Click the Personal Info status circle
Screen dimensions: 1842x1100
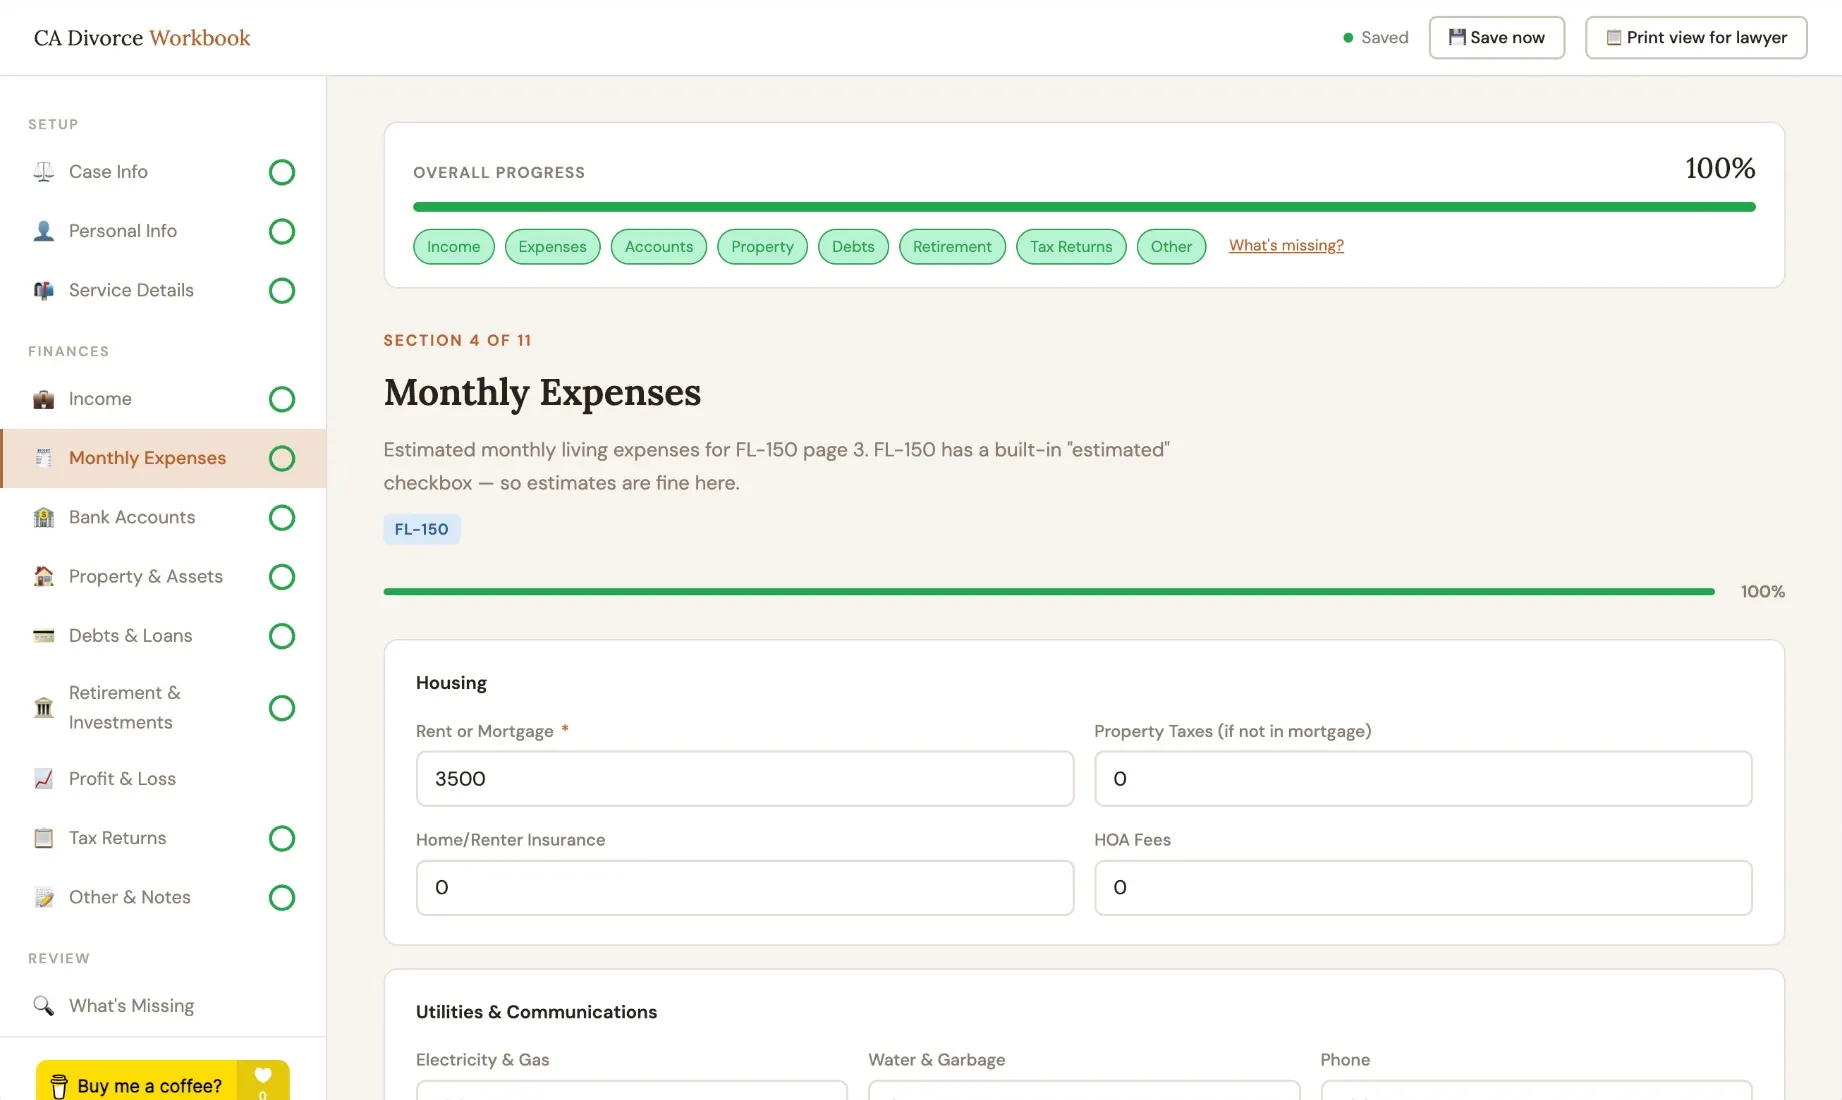tap(282, 231)
